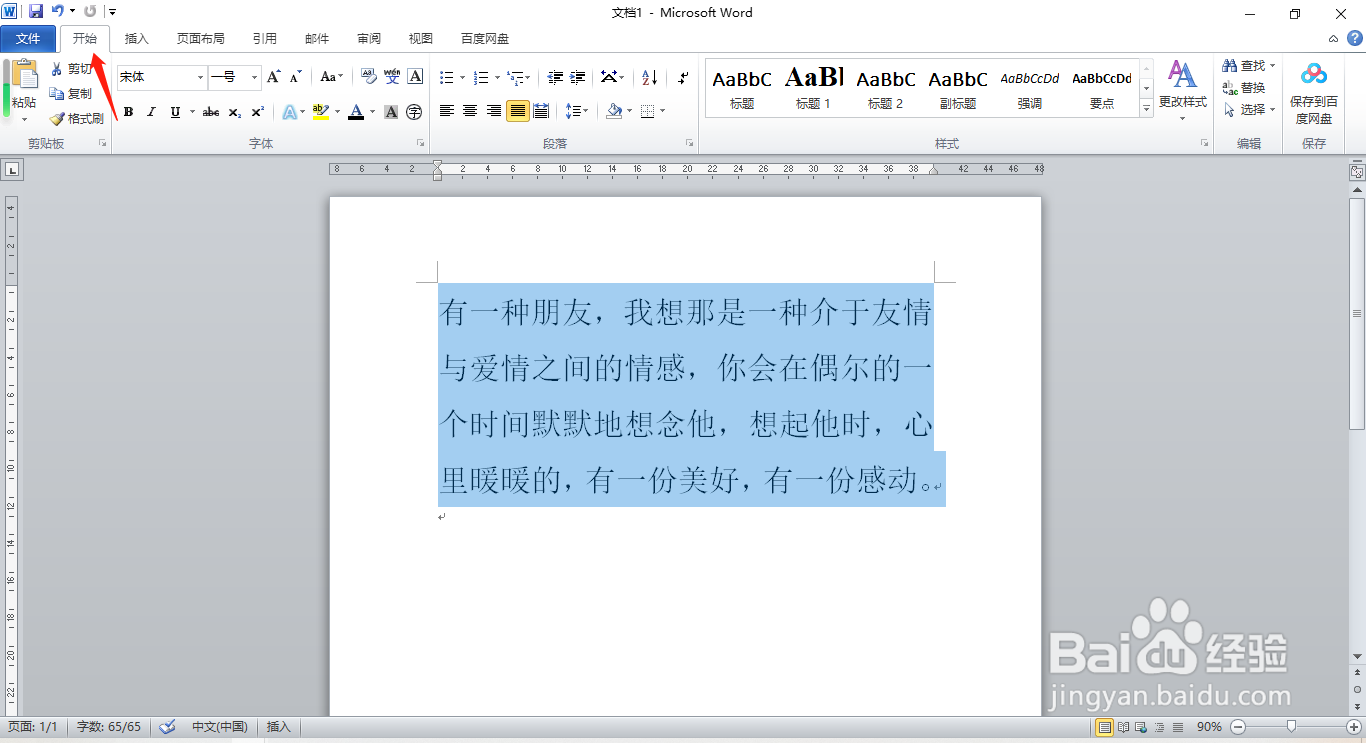
Task: Select the Format Painter (格式刷)
Action: 77,118
